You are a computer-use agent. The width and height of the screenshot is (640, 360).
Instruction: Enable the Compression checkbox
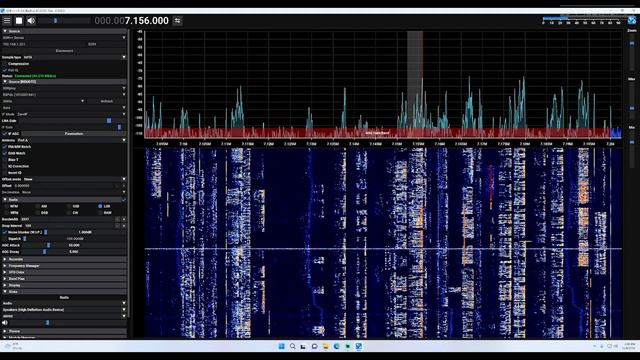(5, 64)
